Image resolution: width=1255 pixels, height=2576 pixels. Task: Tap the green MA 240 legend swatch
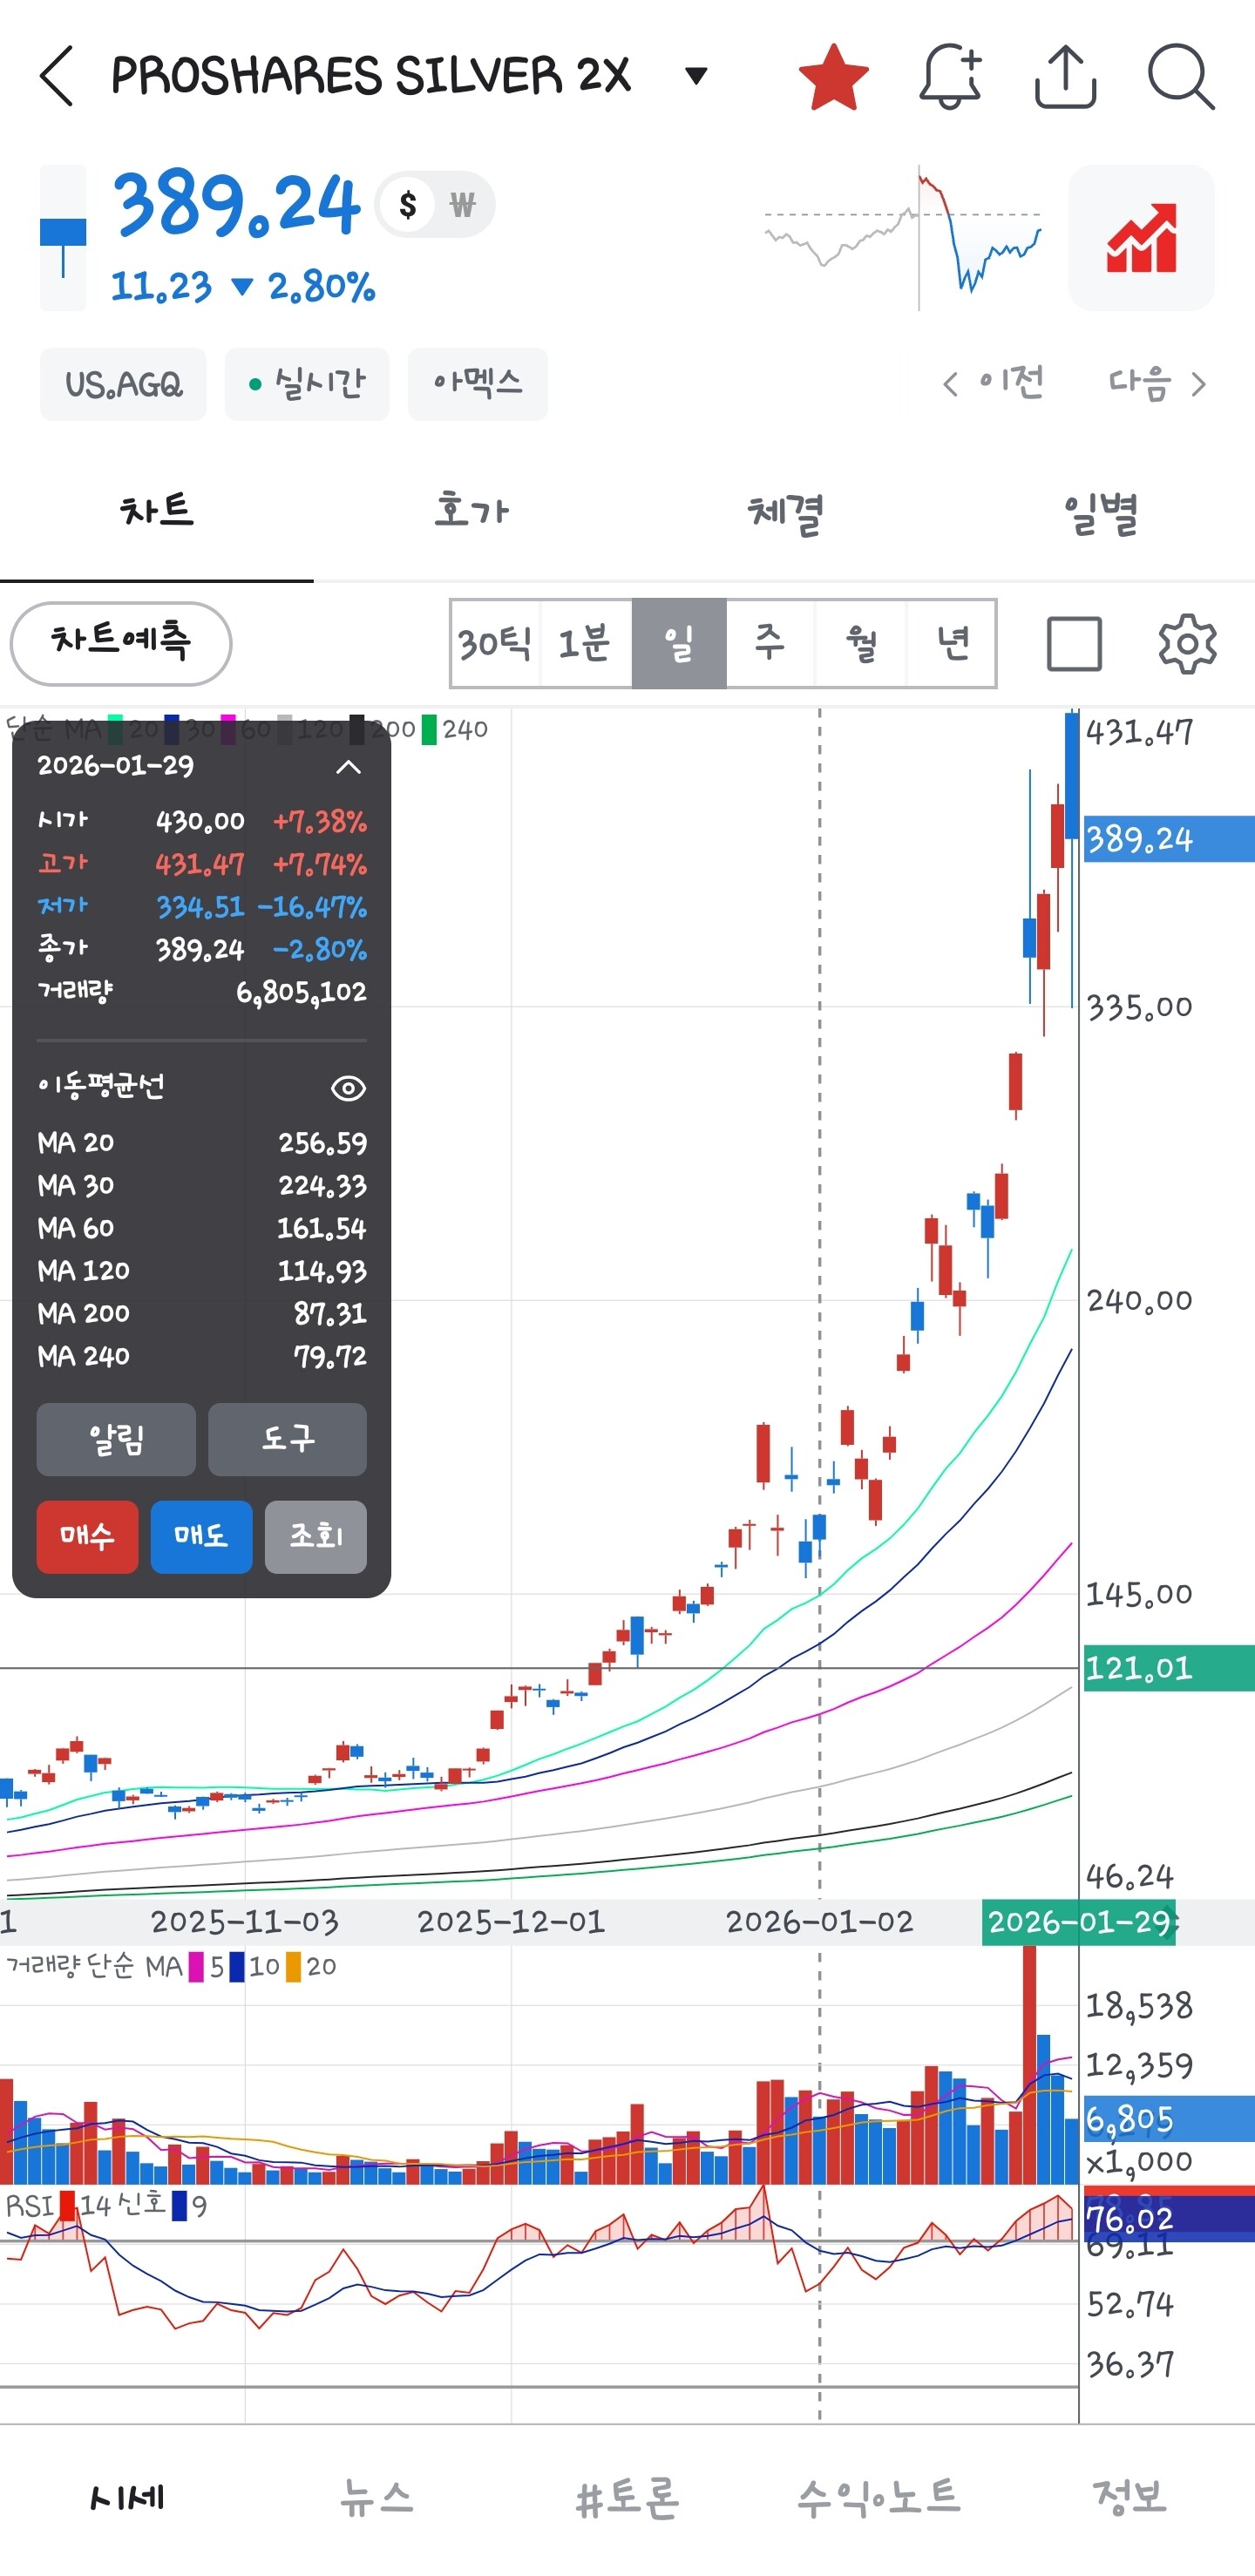point(429,729)
